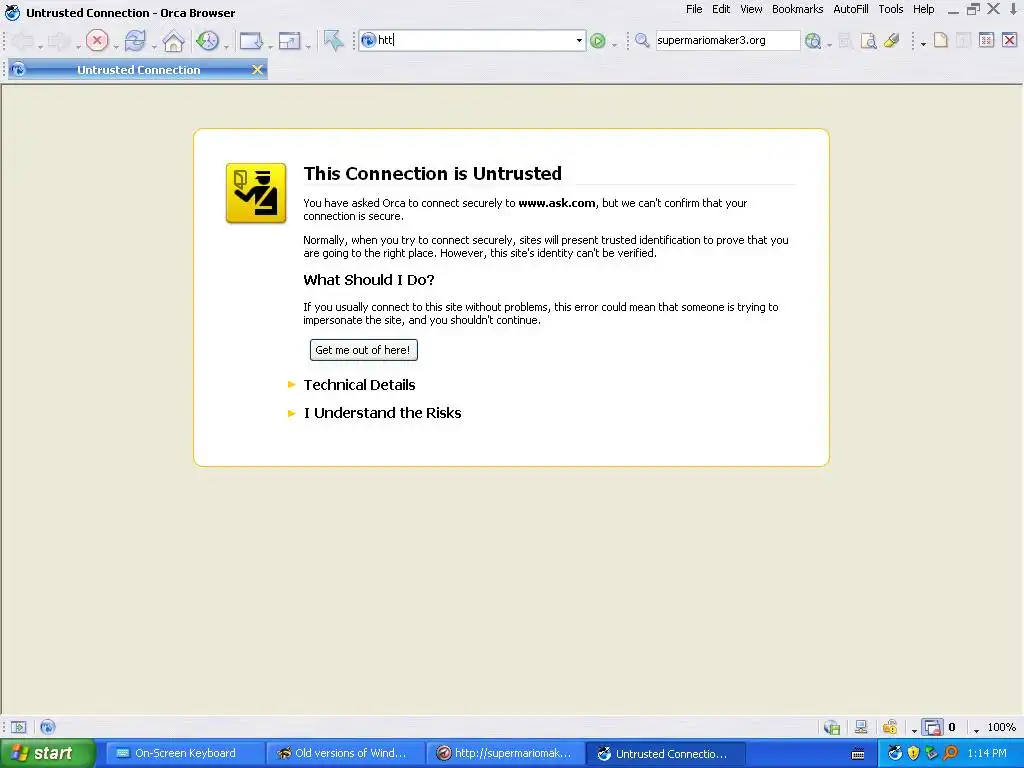Click the Get me out of here! button

click(363, 350)
